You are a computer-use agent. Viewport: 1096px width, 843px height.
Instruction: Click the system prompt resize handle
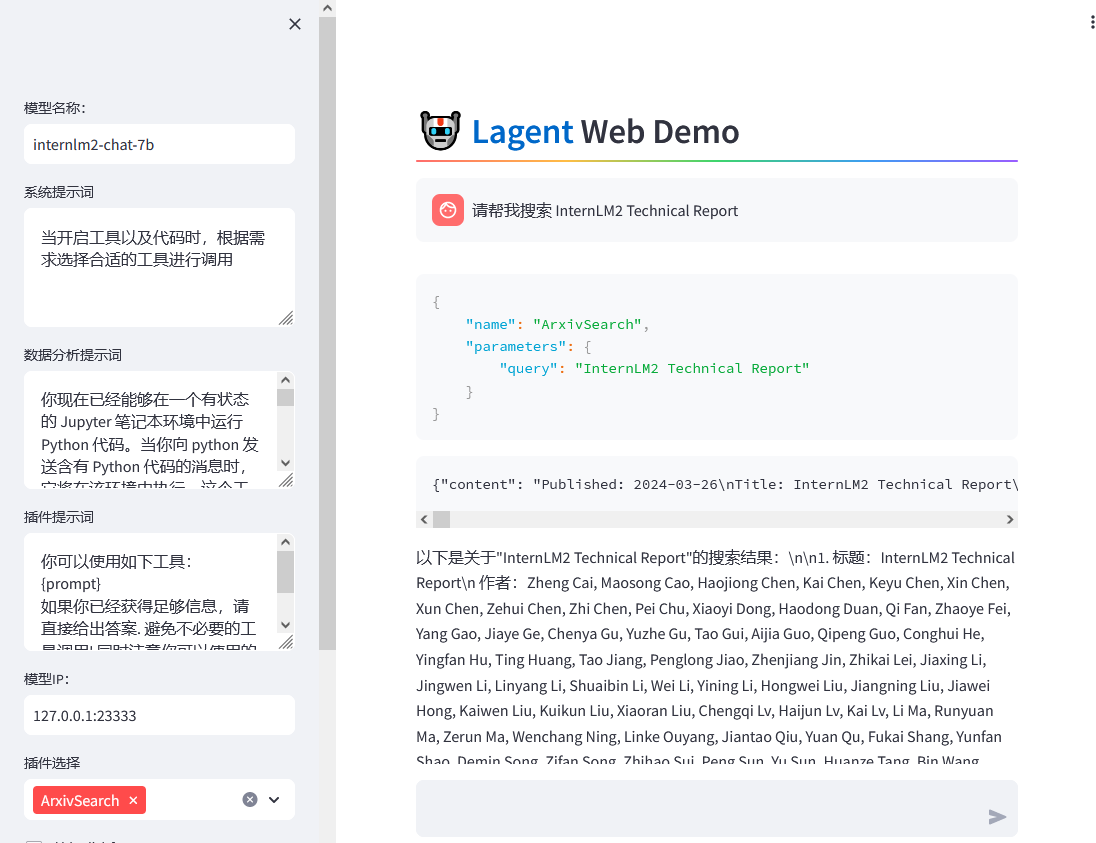click(x=286, y=318)
